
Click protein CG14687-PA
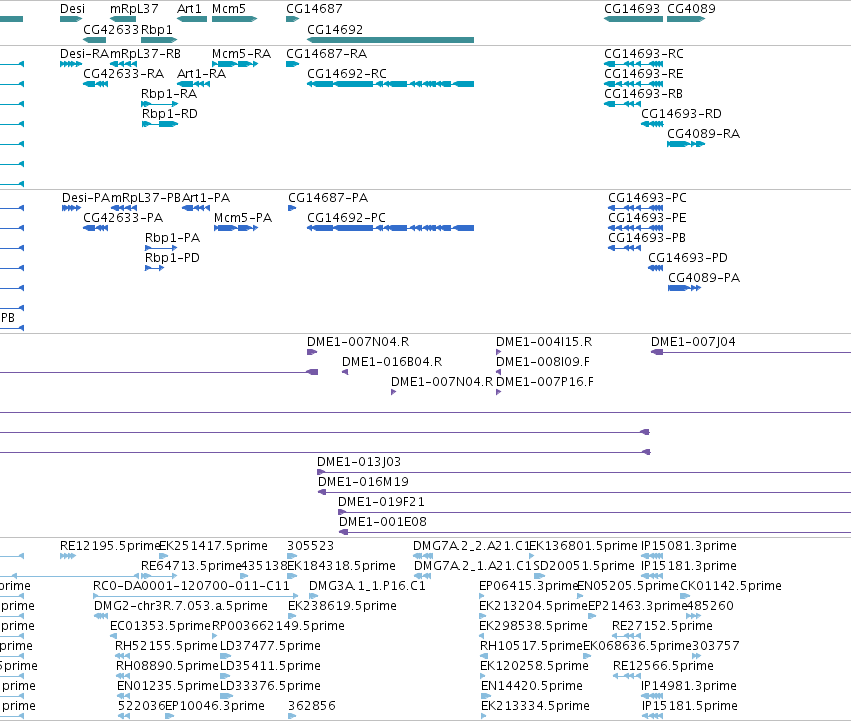328,198
